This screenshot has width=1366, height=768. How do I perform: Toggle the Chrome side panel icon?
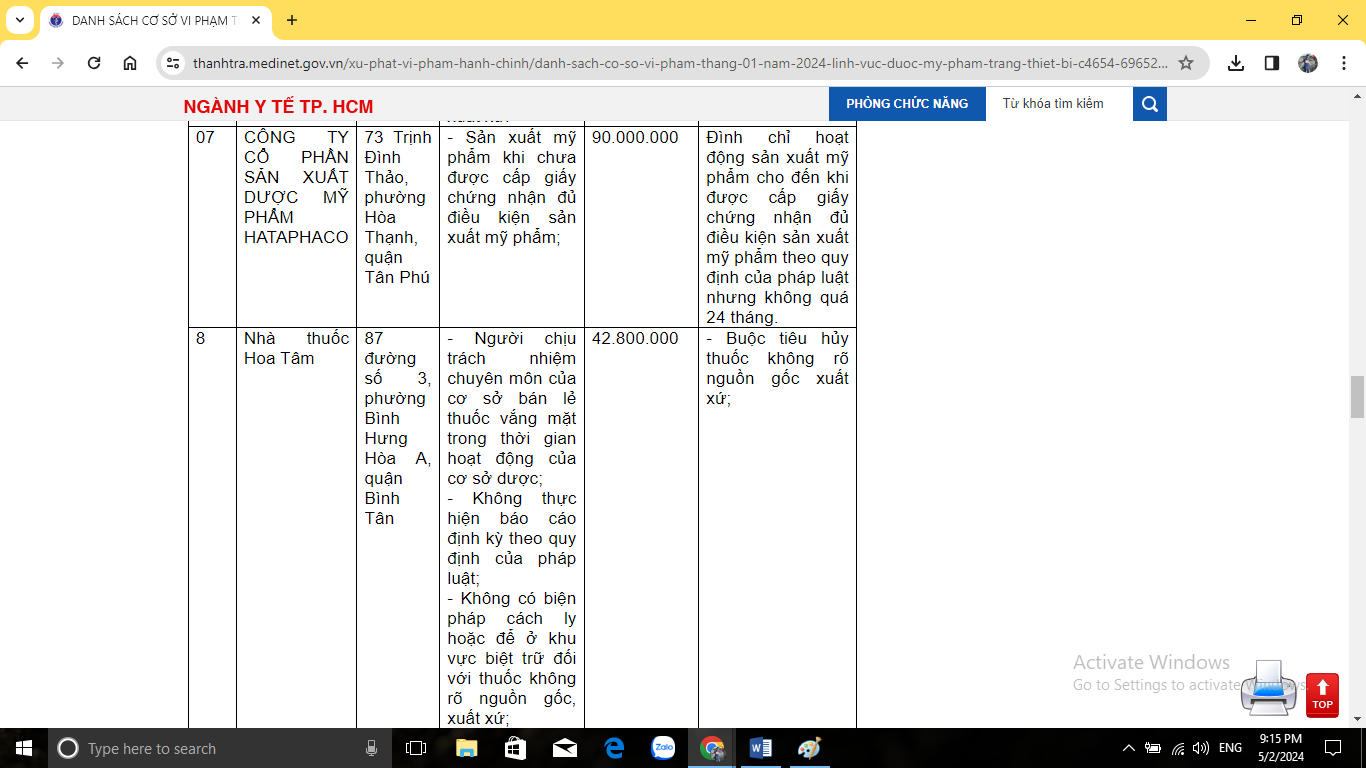pos(1272,63)
